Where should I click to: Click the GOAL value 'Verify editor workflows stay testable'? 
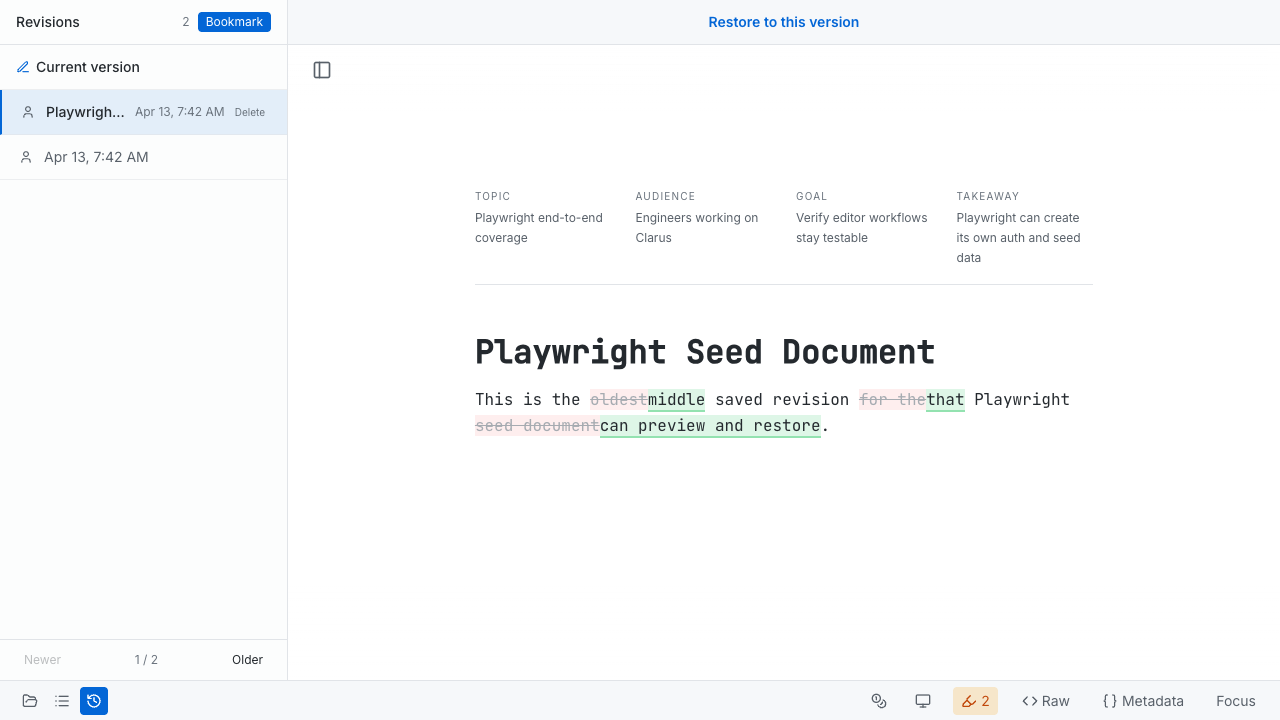coord(862,228)
